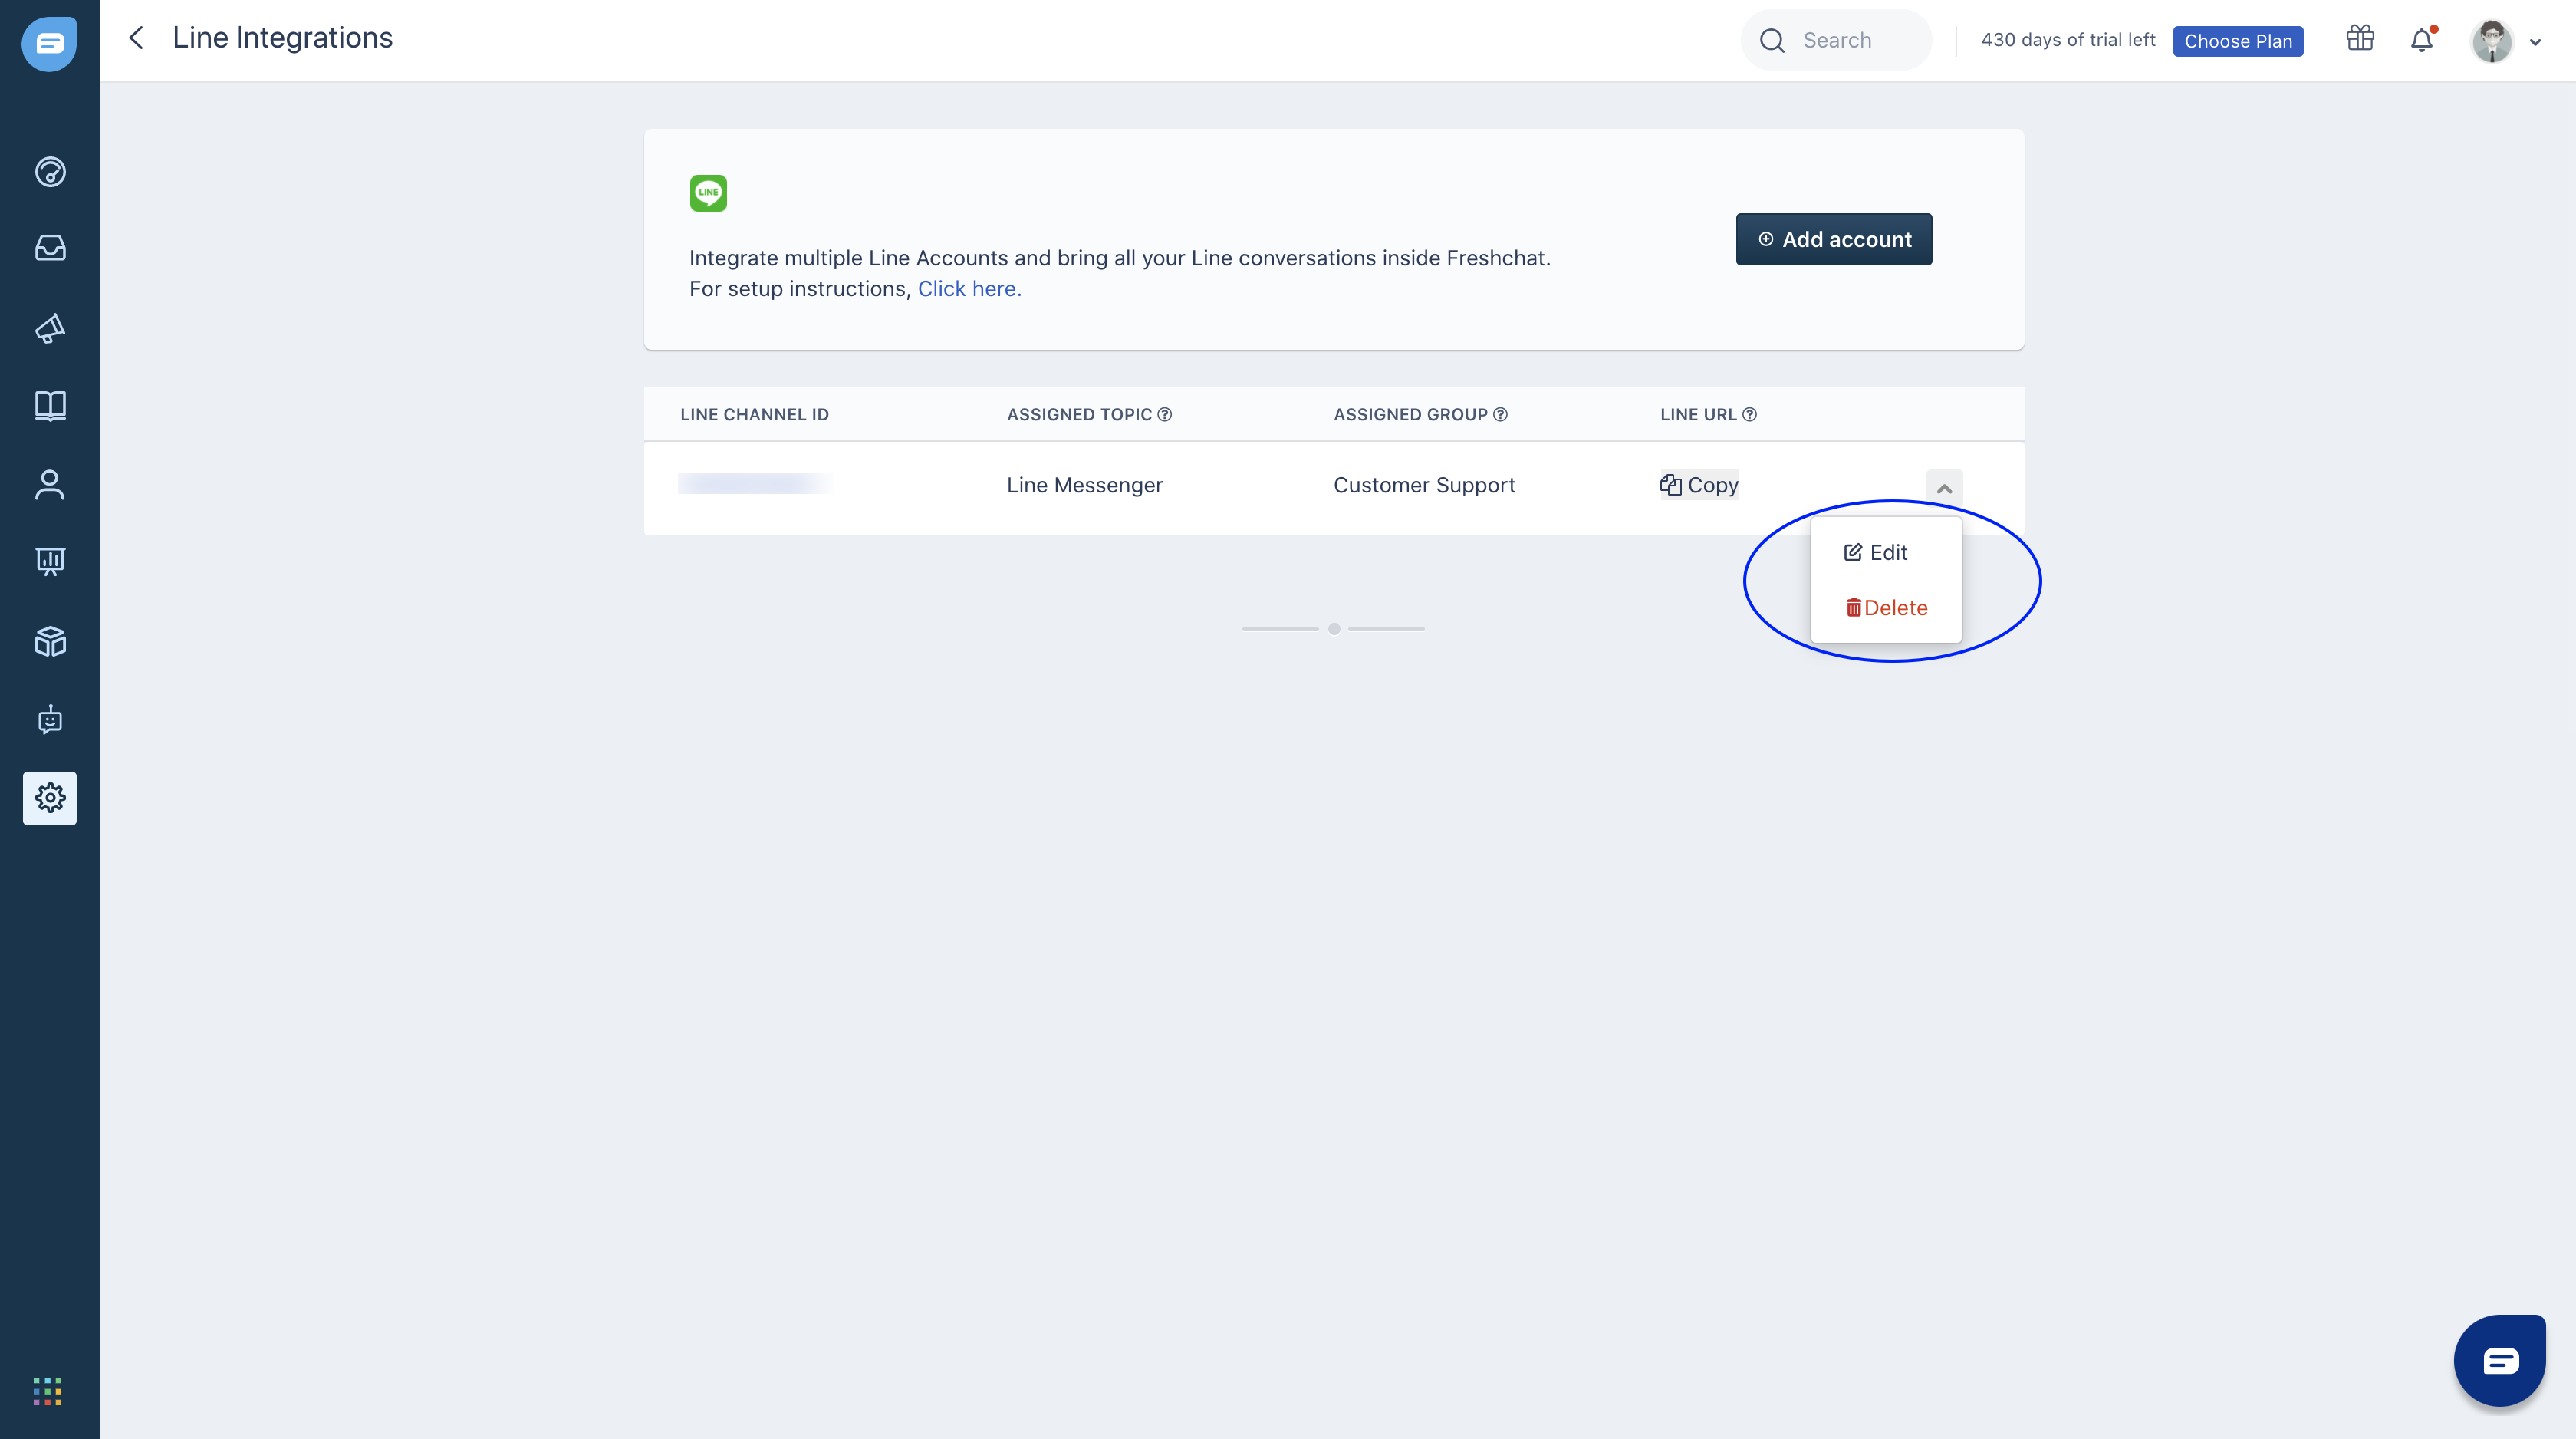Image resolution: width=2576 pixels, height=1439 pixels.
Task: Open the Contacts person icon
Action: point(50,485)
